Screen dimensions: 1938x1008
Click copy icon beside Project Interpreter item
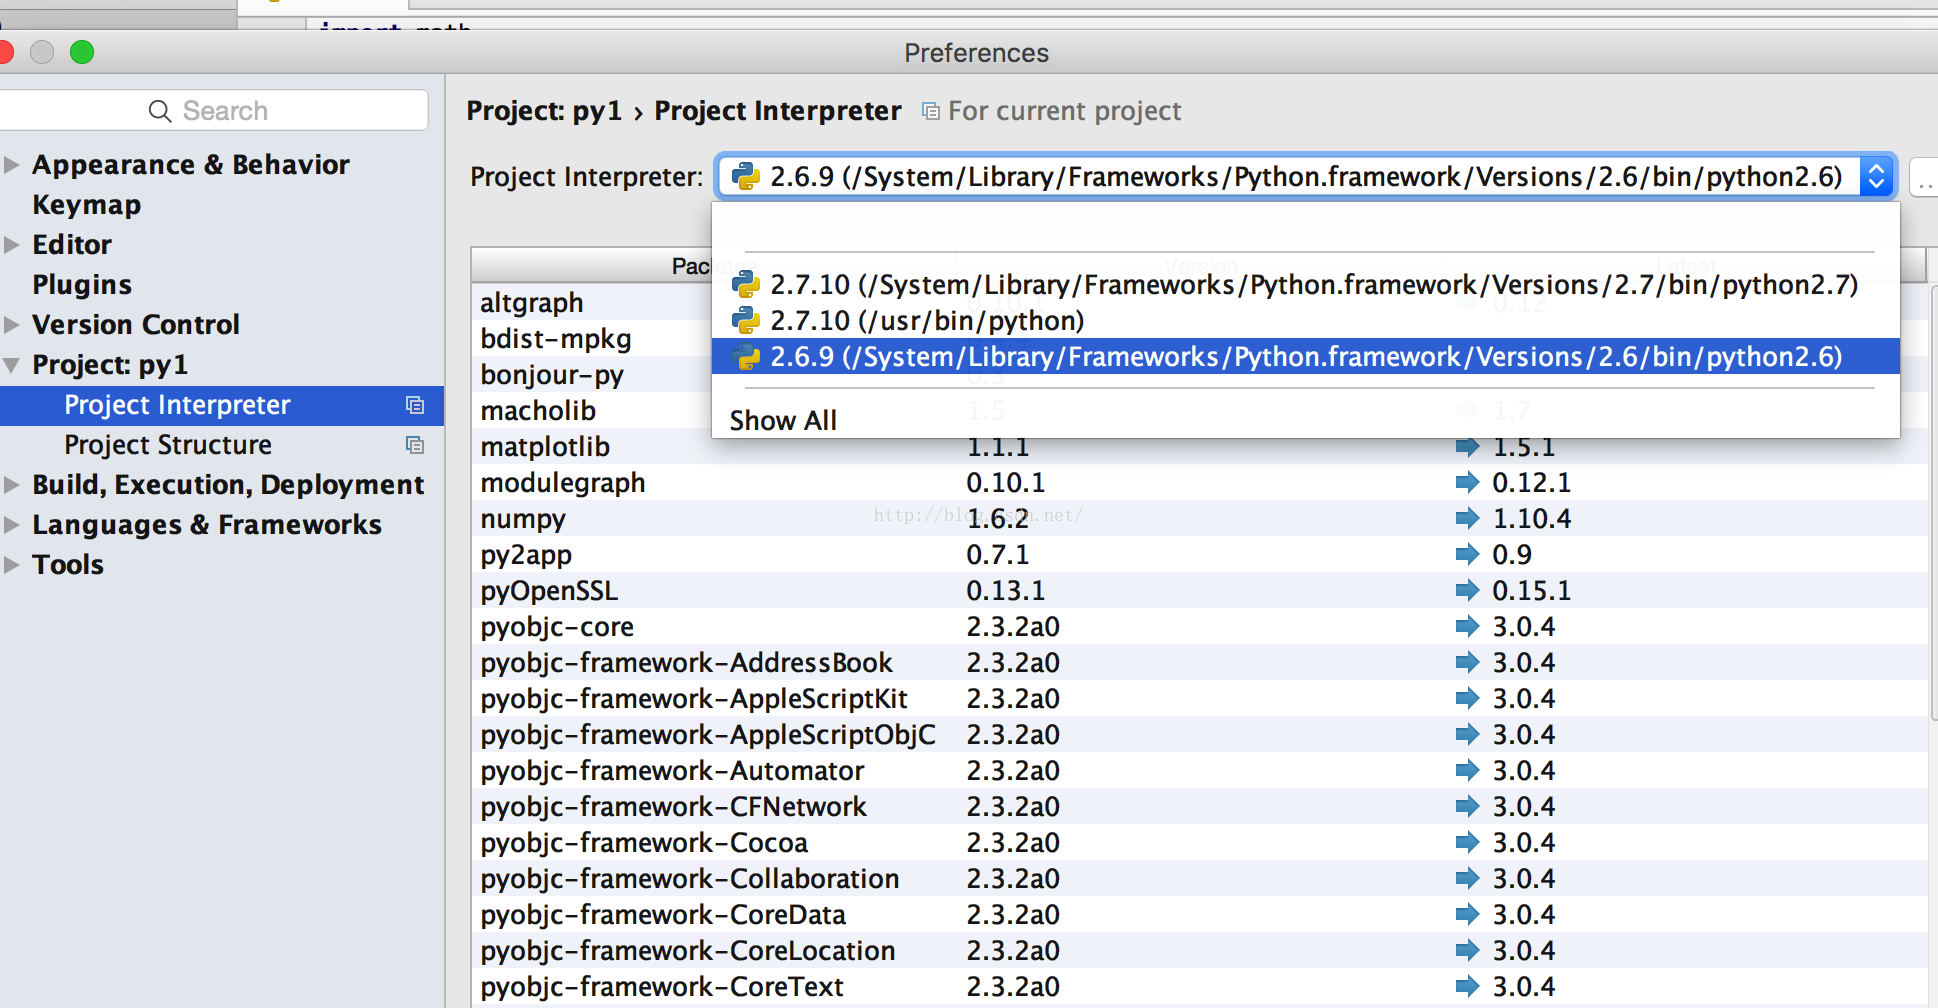(415, 405)
